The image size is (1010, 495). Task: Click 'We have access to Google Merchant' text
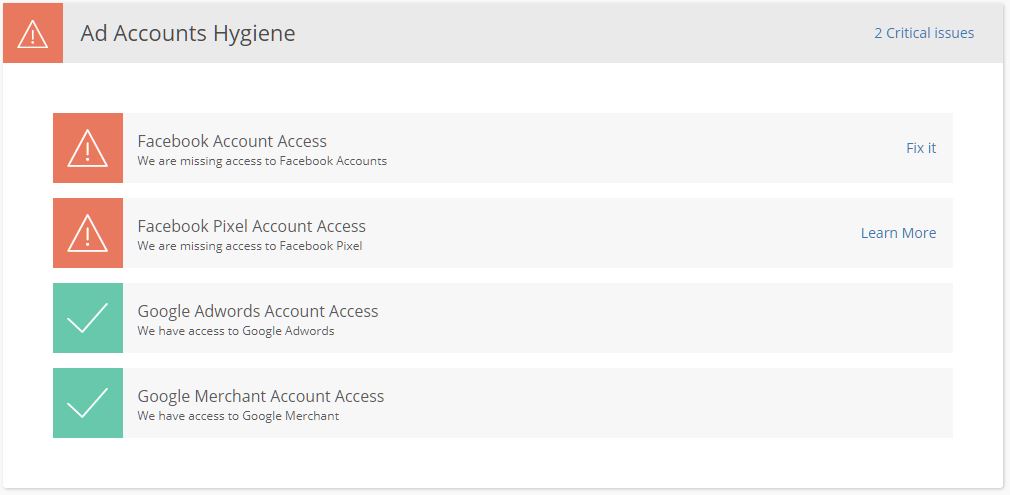(x=238, y=416)
